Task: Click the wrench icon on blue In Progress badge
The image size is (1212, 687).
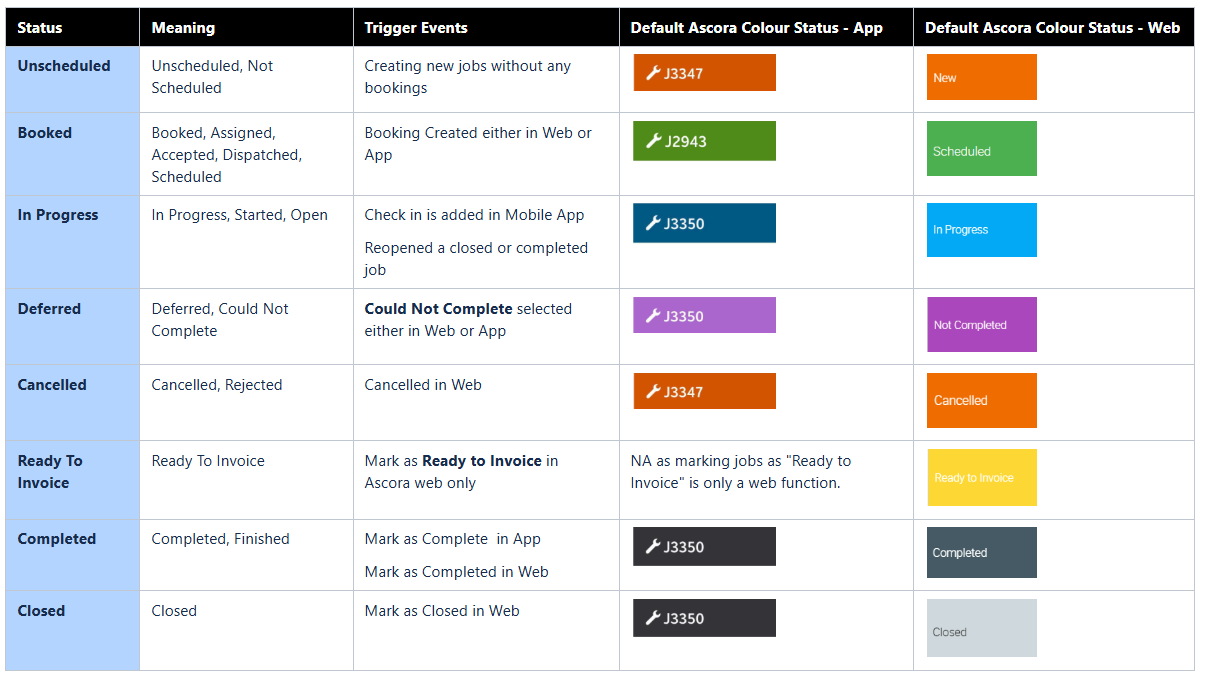Action: coord(653,223)
